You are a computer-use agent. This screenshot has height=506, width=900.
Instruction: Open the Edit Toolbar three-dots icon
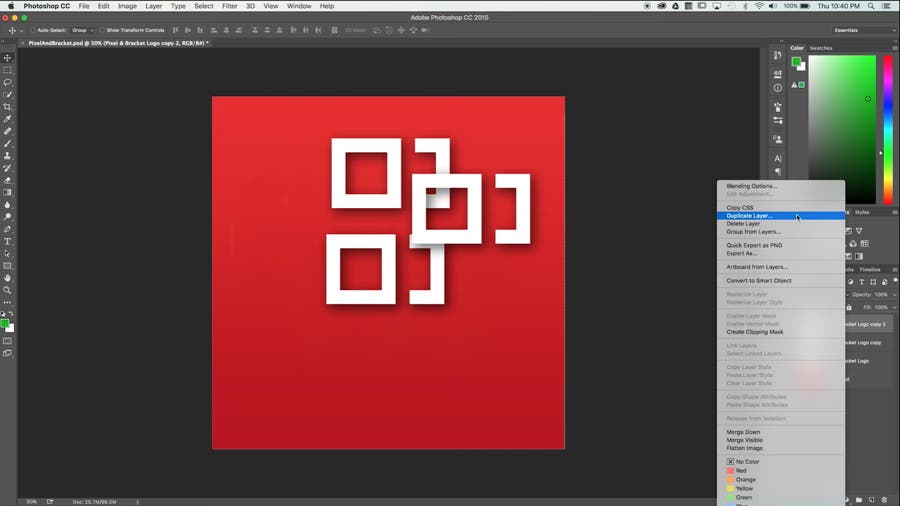pos(7,302)
